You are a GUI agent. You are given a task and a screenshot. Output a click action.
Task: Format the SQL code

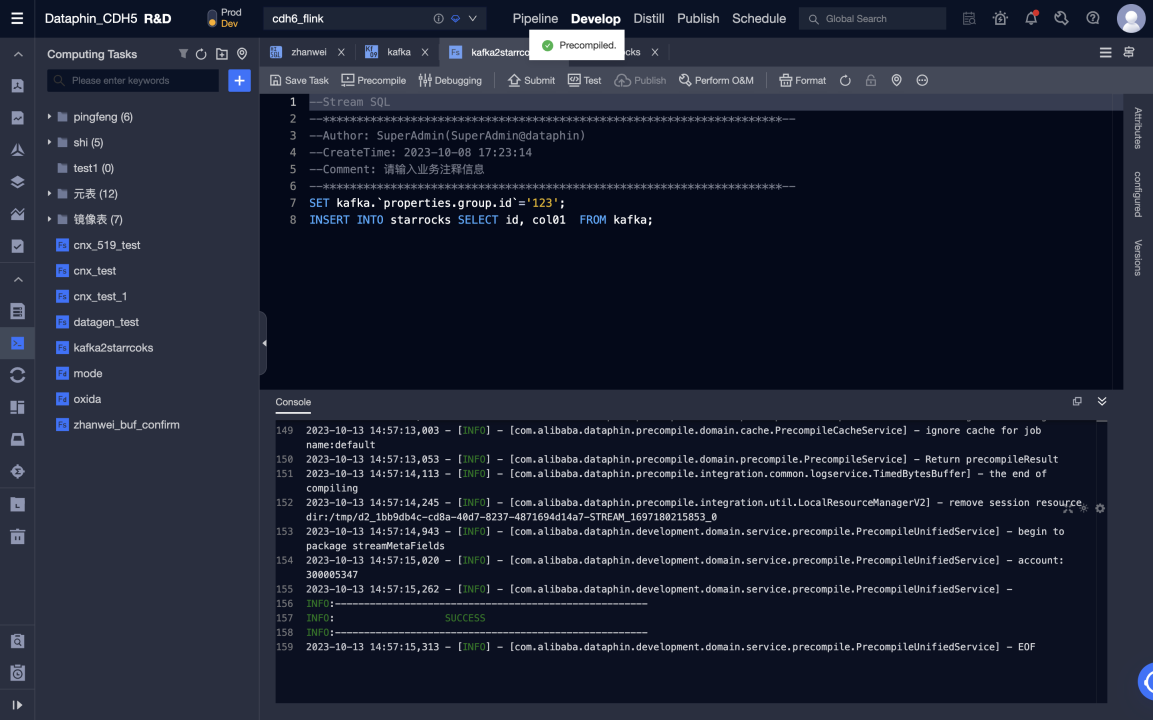[x=802, y=80]
